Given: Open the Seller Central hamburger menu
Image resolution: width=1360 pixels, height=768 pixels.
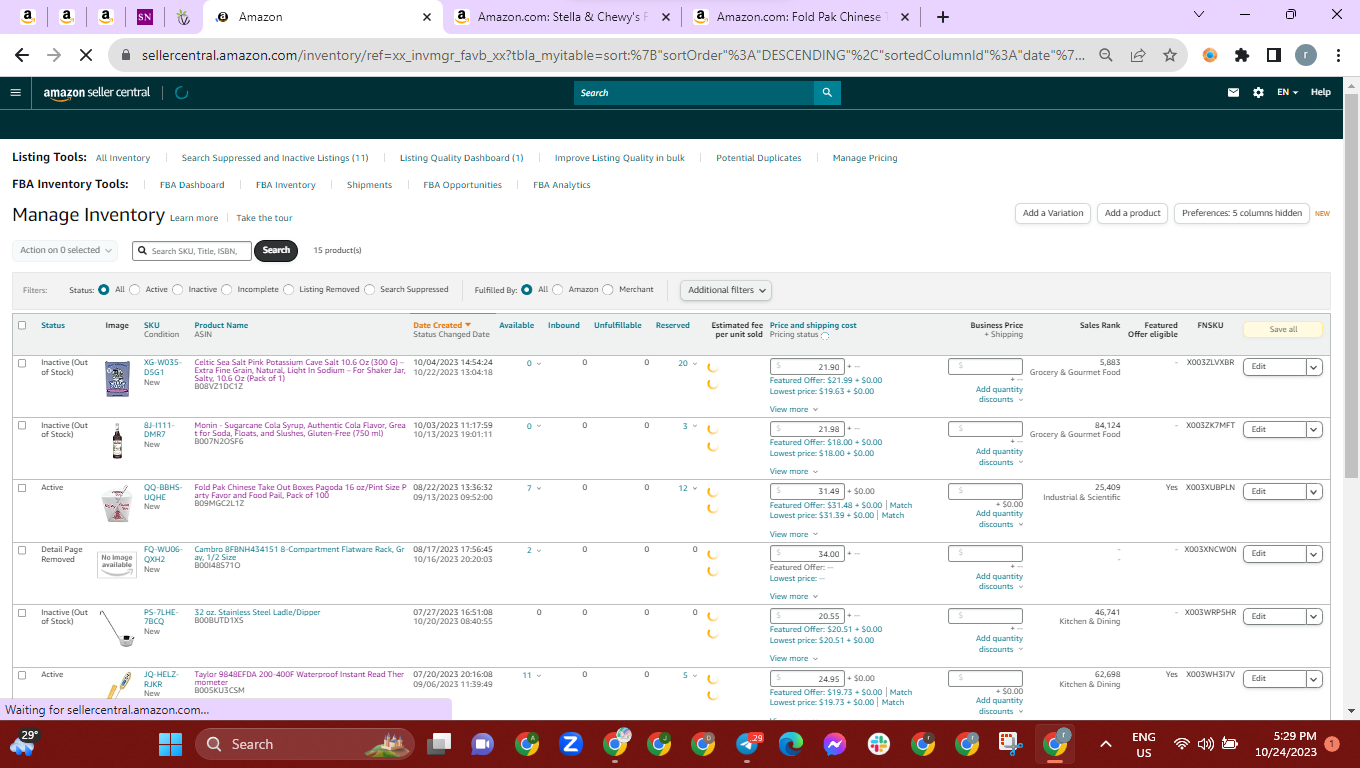Looking at the screenshot, I should 15,92.
